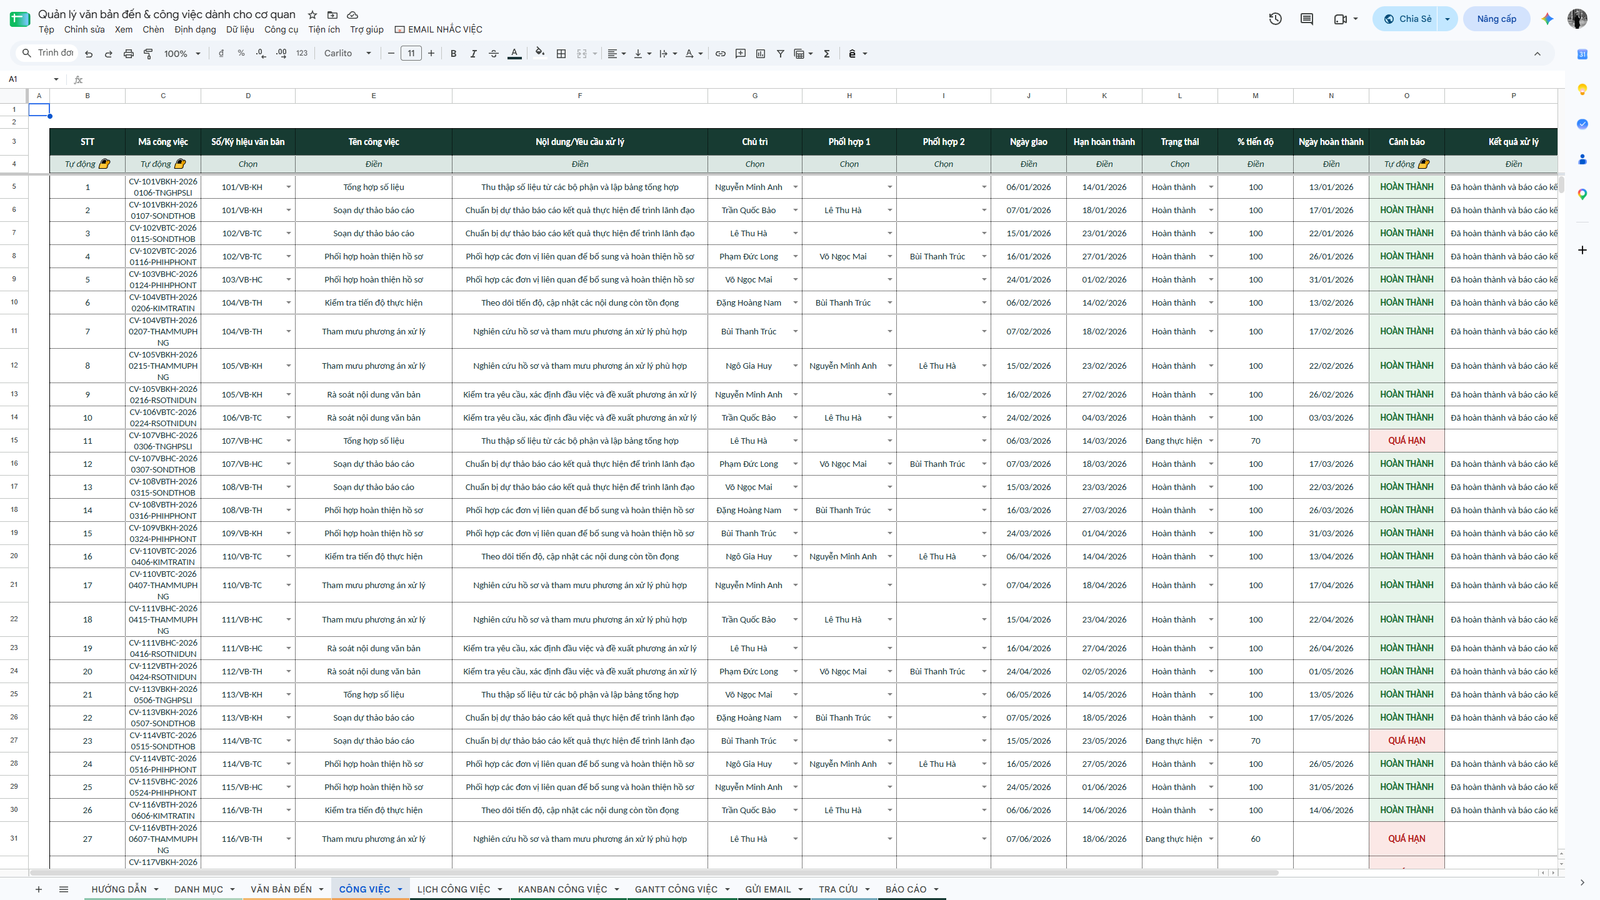Switch to the KANBAN CÔNG VIỆC sheet tab

pos(562,889)
